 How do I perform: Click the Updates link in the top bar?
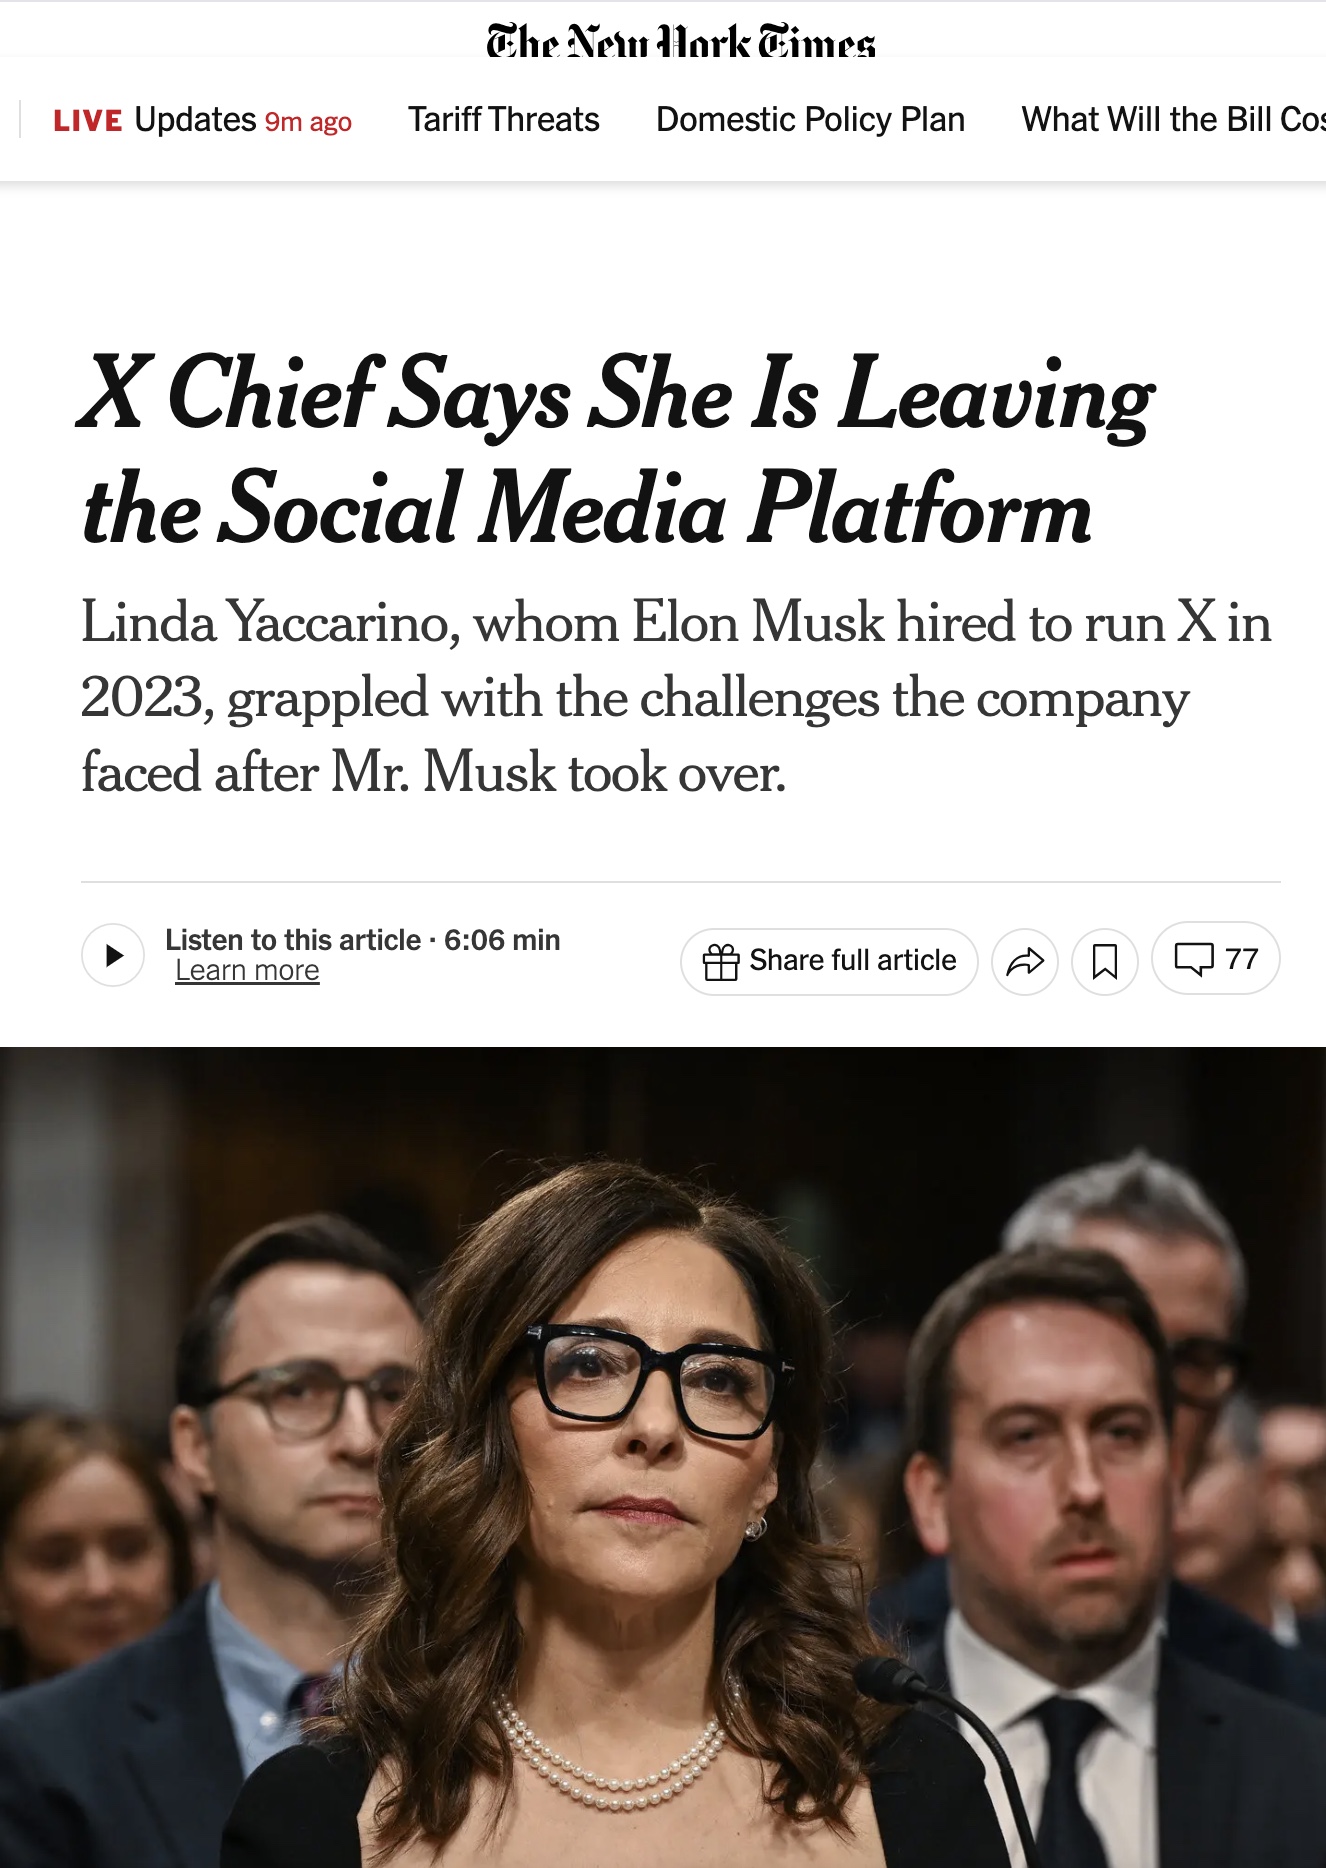195,120
